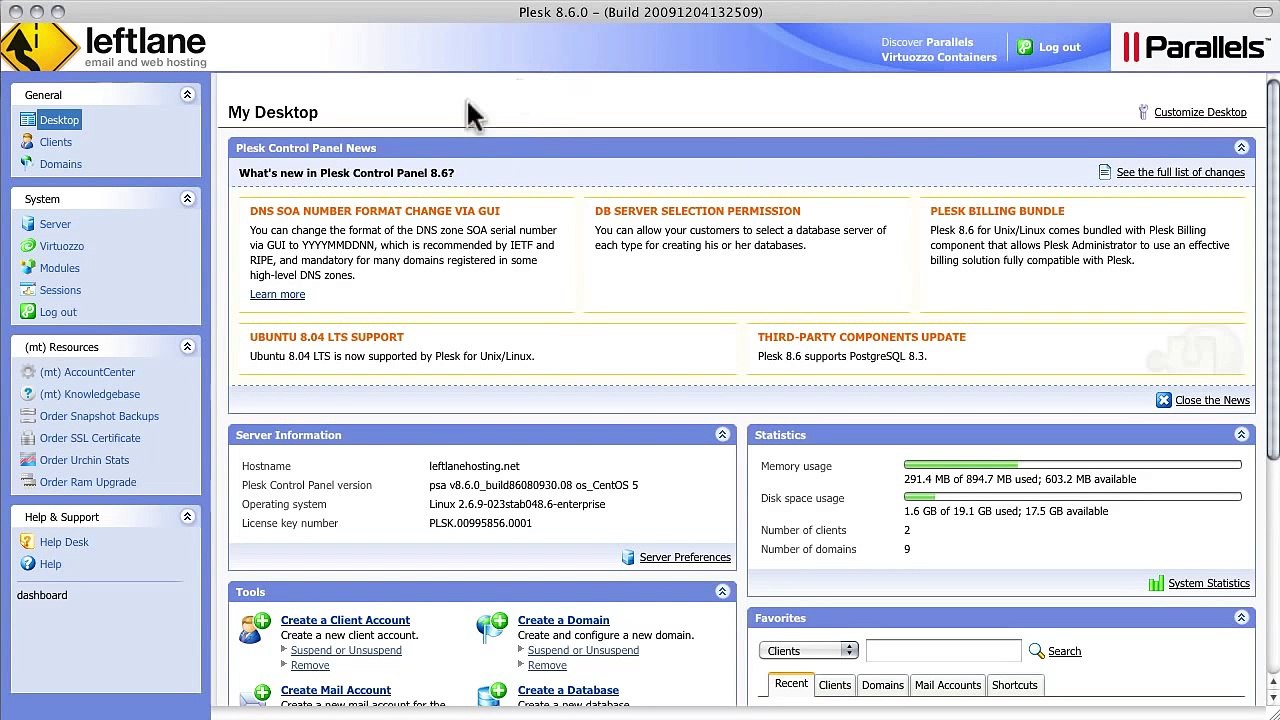Open the Create Mail Account link

[x=336, y=690]
